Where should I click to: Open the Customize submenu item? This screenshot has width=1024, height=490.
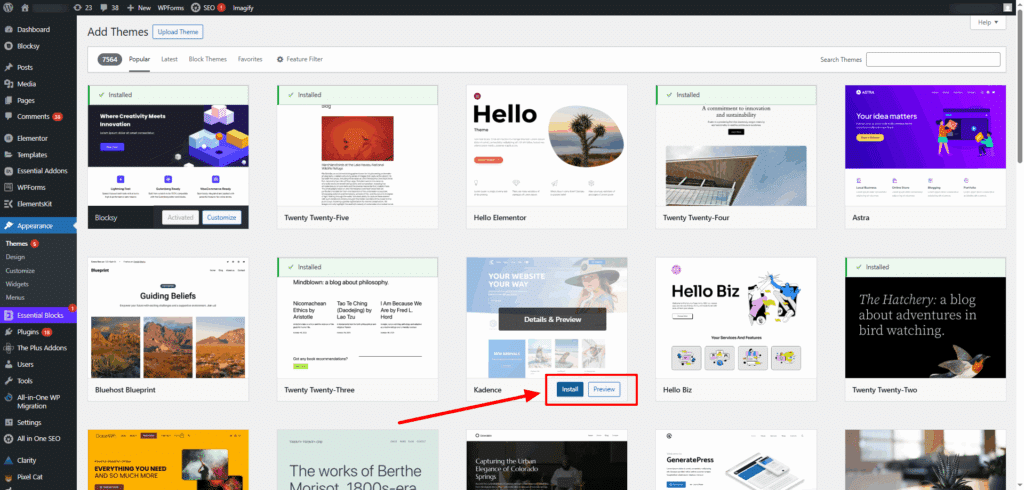pos(20,270)
